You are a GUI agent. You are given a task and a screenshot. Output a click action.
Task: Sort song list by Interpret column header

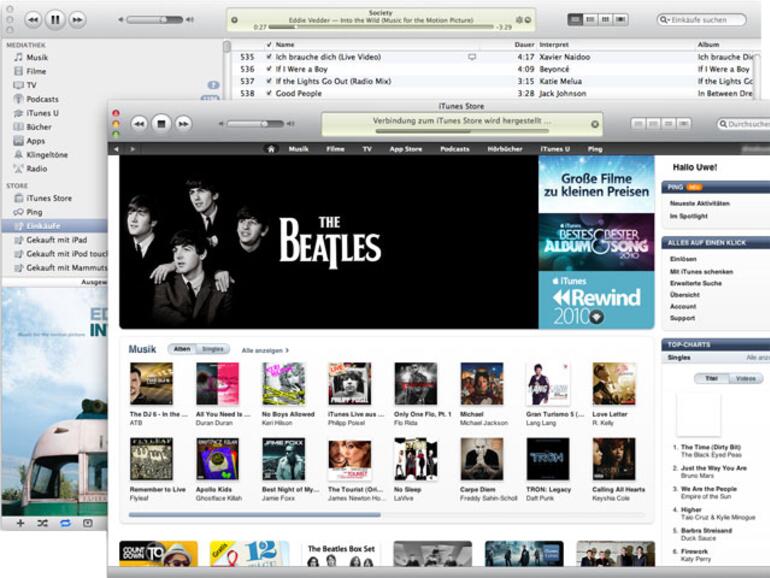pos(554,45)
